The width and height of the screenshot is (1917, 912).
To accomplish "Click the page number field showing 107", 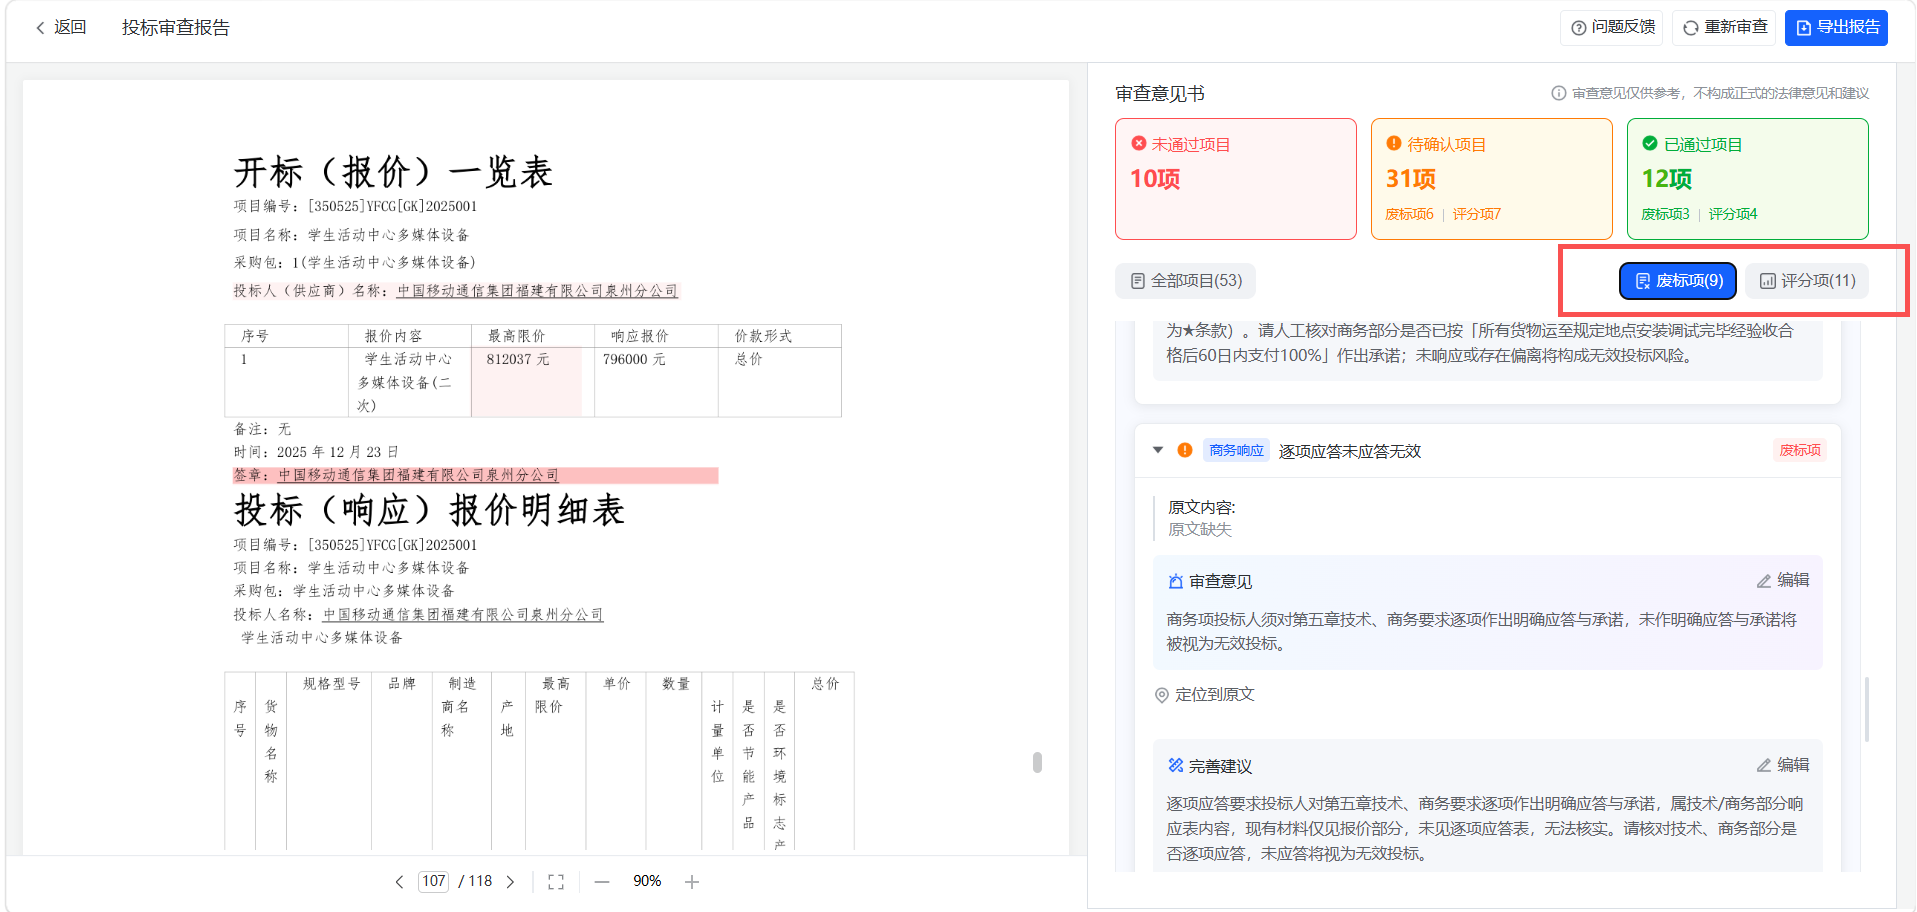I will coord(433,881).
